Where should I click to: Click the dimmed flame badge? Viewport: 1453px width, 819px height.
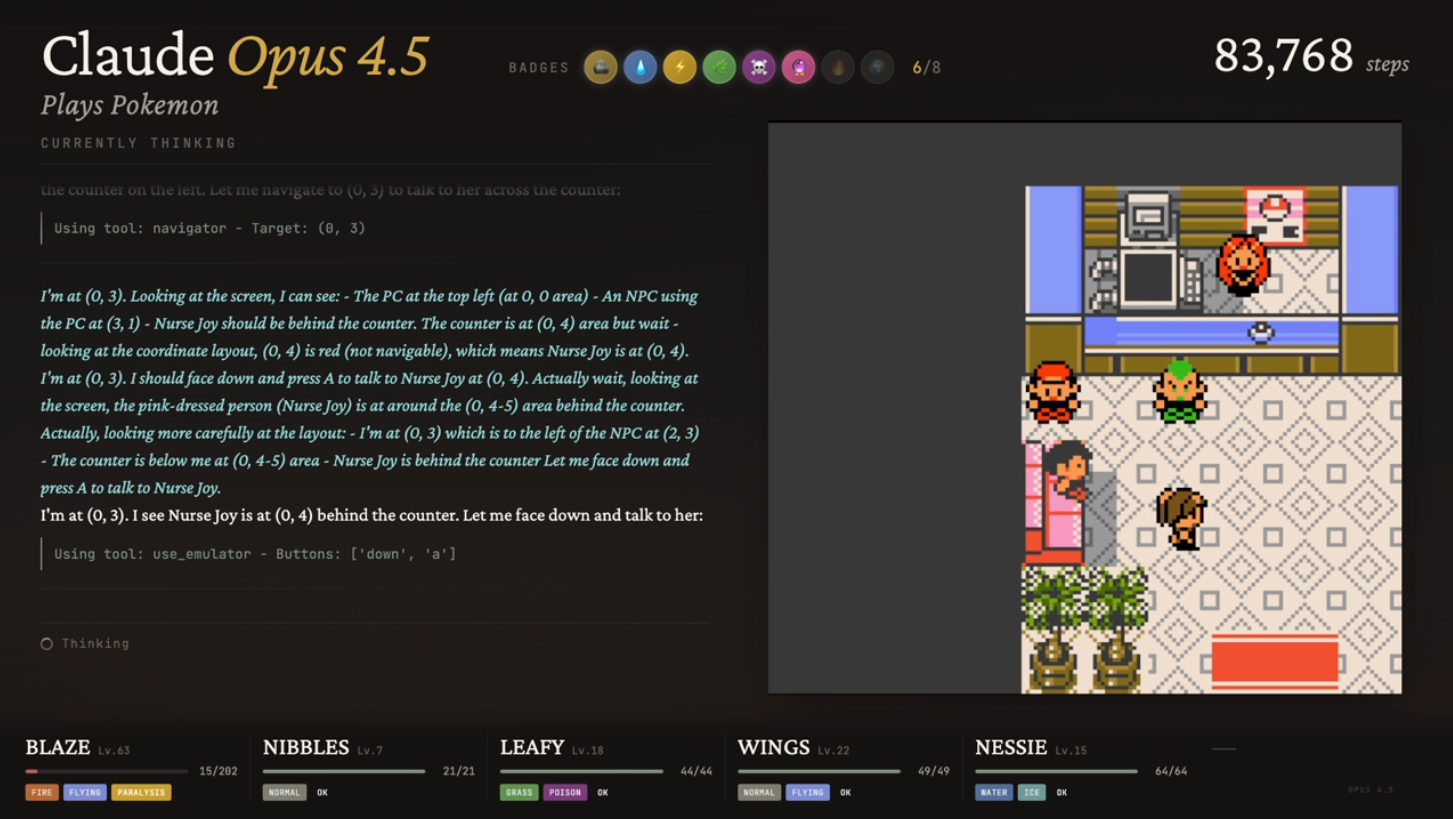(838, 67)
